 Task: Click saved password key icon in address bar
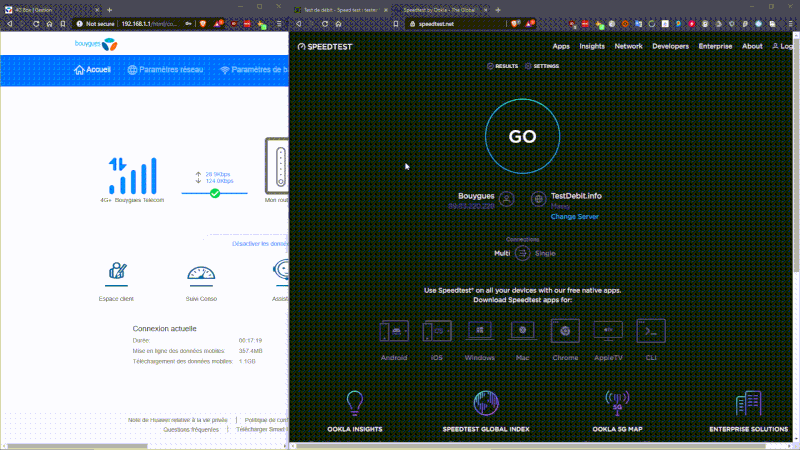point(188,23)
